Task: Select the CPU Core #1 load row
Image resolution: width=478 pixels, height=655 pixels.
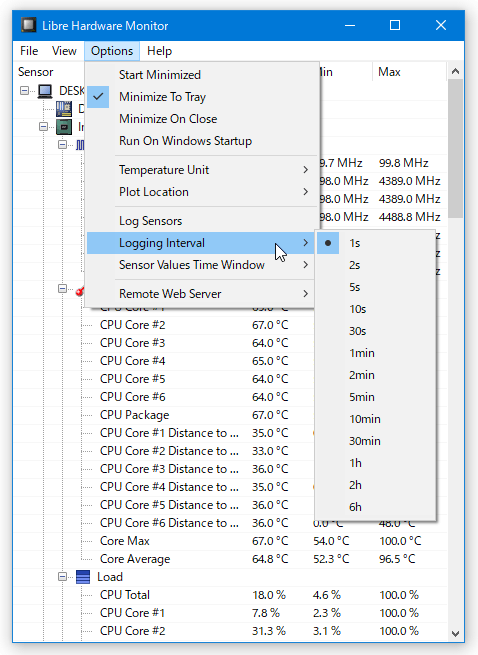Action: [231, 612]
